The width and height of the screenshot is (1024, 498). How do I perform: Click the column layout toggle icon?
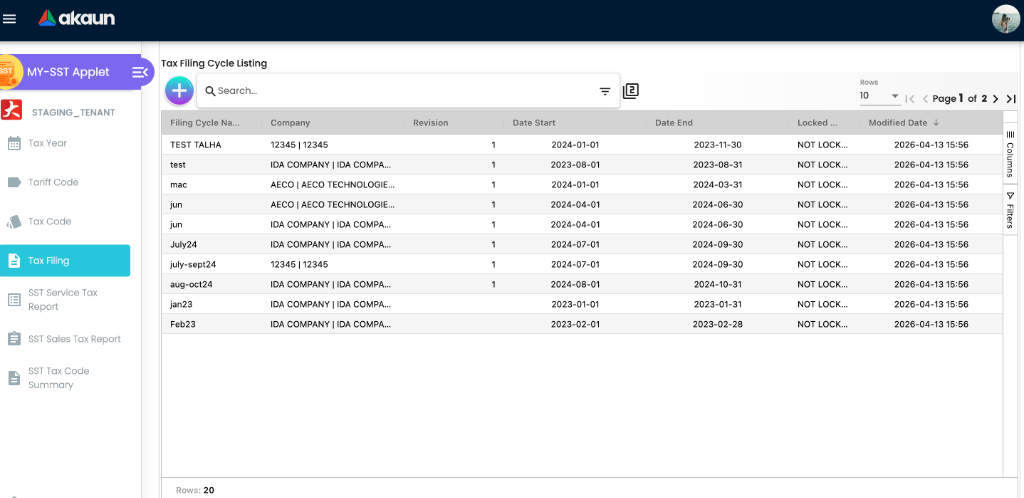click(x=630, y=91)
